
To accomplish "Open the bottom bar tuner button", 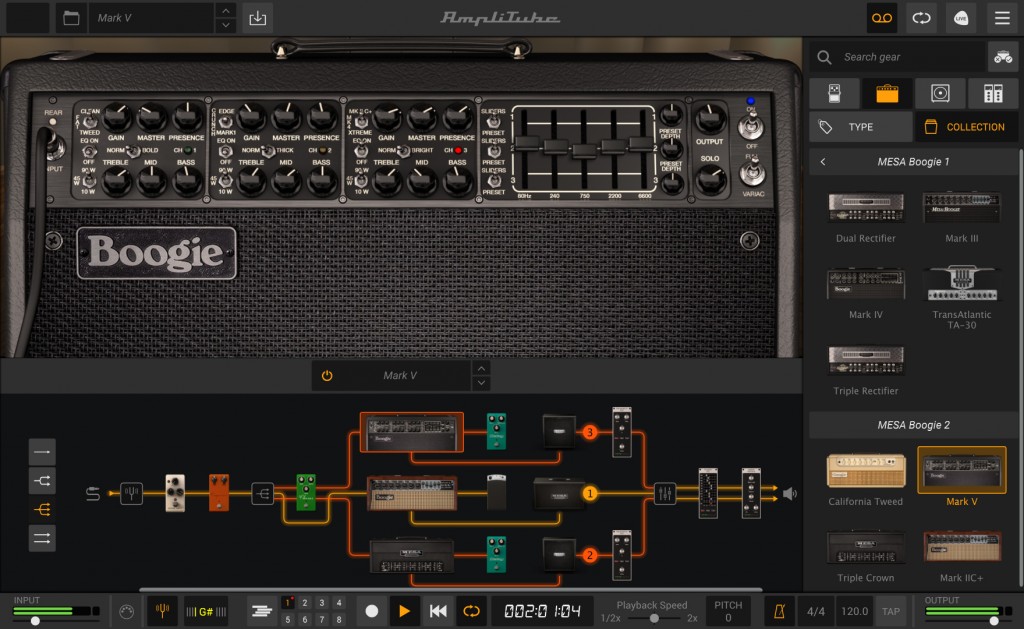I will (x=163, y=611).
